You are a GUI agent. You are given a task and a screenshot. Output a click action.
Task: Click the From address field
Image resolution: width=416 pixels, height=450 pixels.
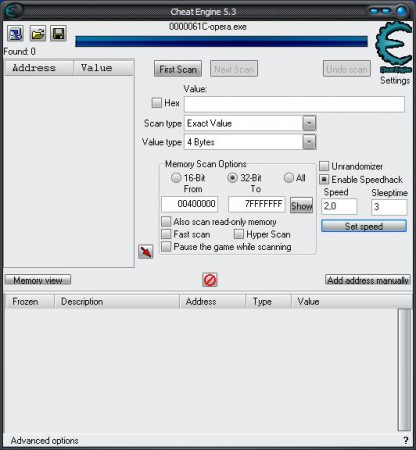coord(190,204)
